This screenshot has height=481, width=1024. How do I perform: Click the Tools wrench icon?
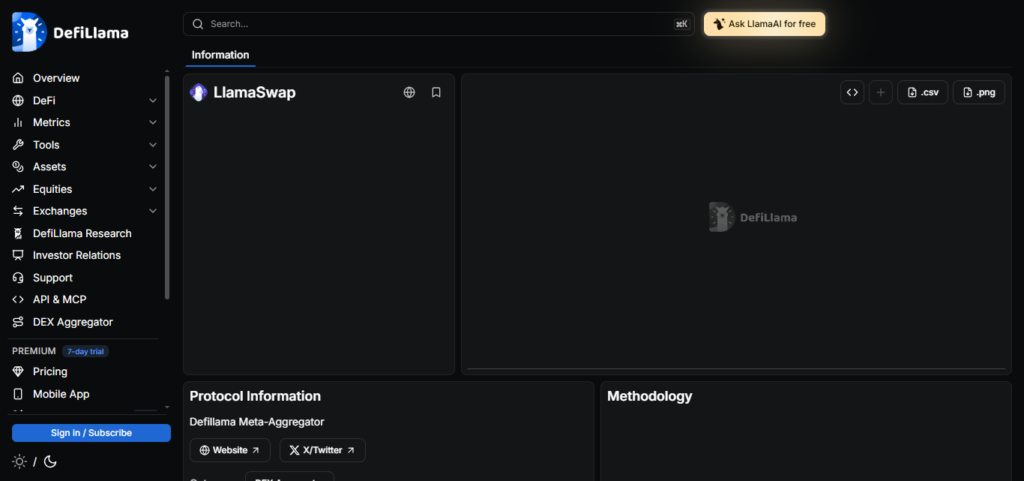coord(18,145)
